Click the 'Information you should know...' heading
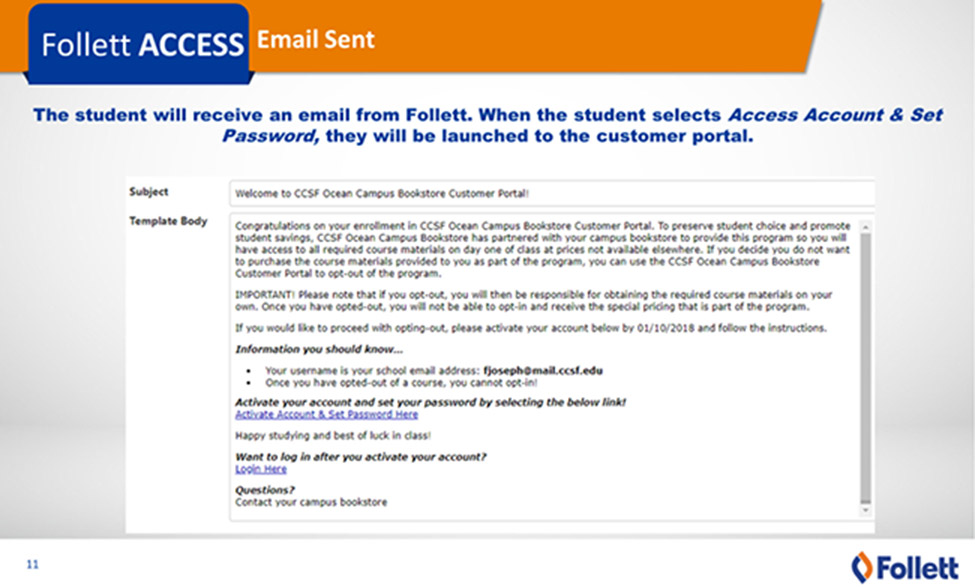The image size is (975, 587). (x=319, y=349)
